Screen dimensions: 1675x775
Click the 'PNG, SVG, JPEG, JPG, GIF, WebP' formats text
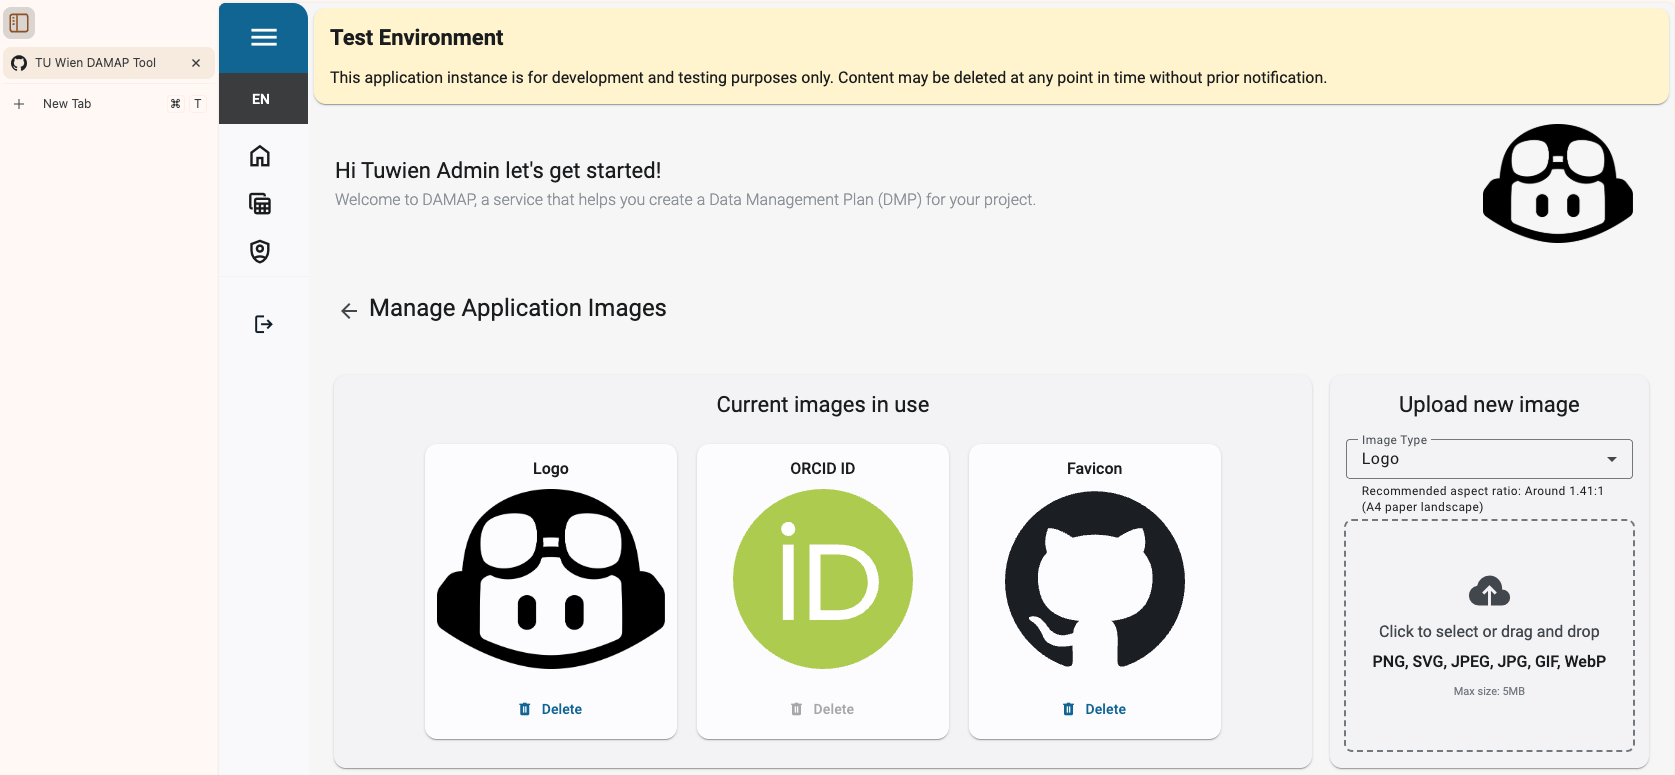(x=1489, y=662)
